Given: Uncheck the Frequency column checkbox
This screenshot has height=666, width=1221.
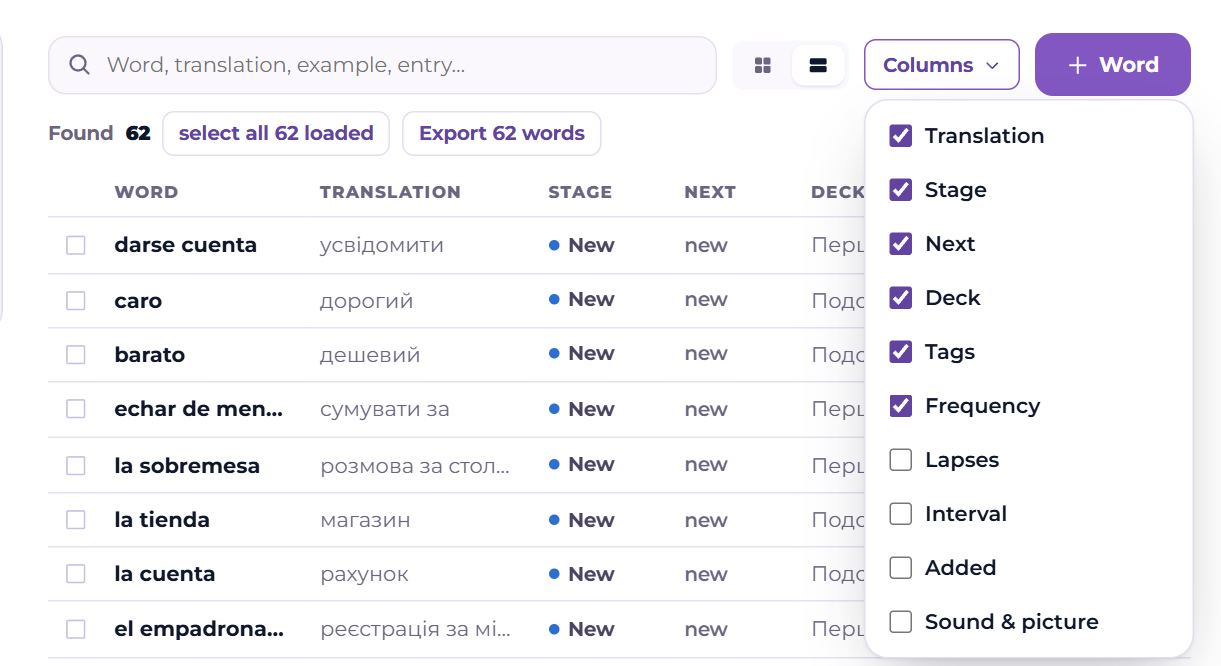Looking at the screenshot, I should click(x=901, y=406).
